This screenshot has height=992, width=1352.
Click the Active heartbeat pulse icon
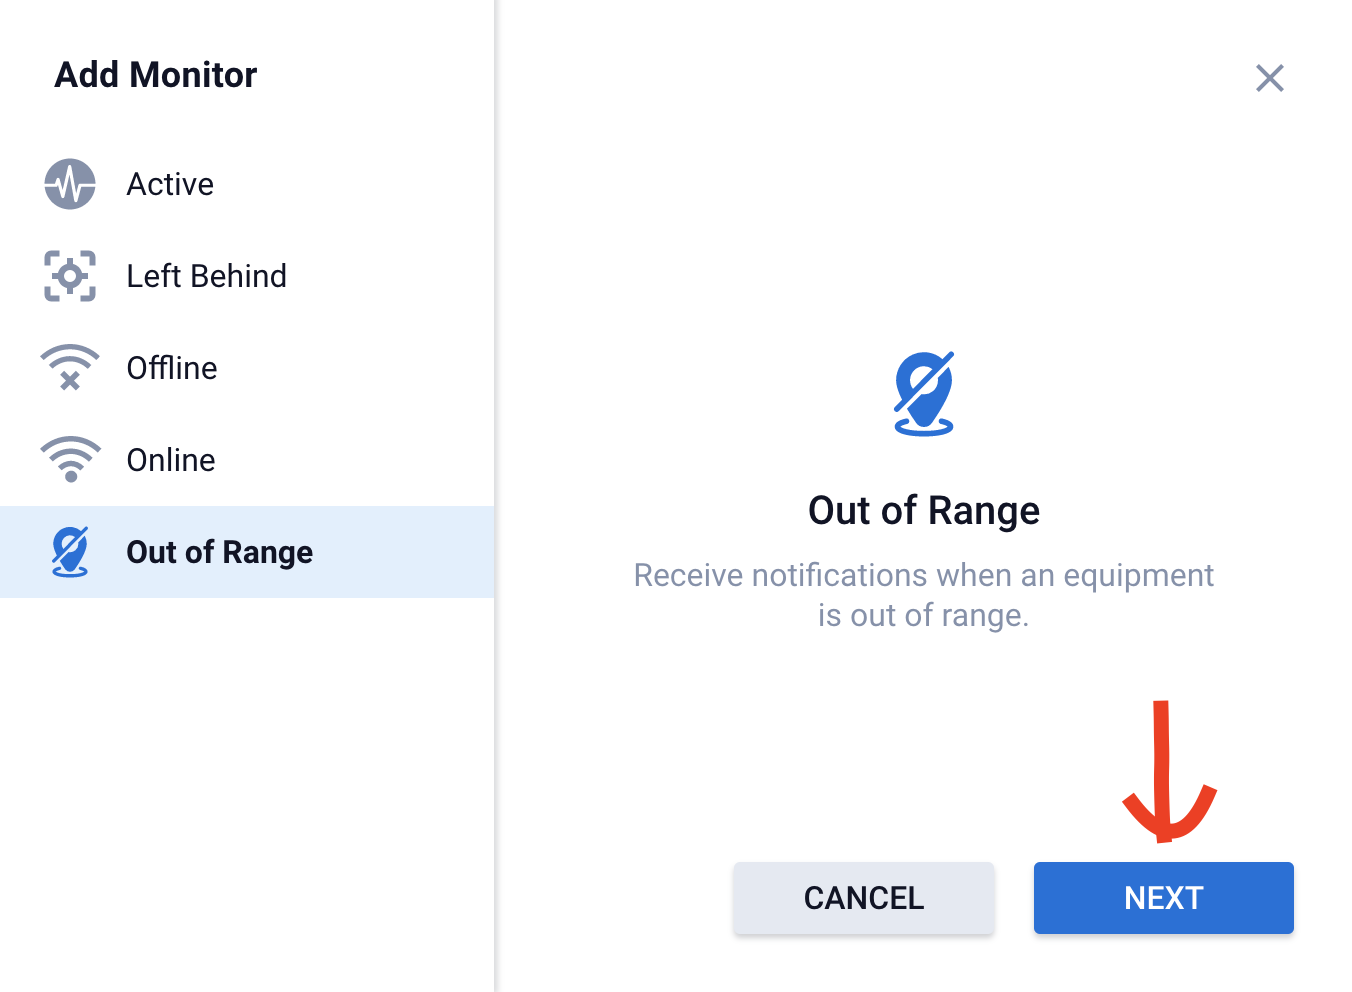(70, 184)
